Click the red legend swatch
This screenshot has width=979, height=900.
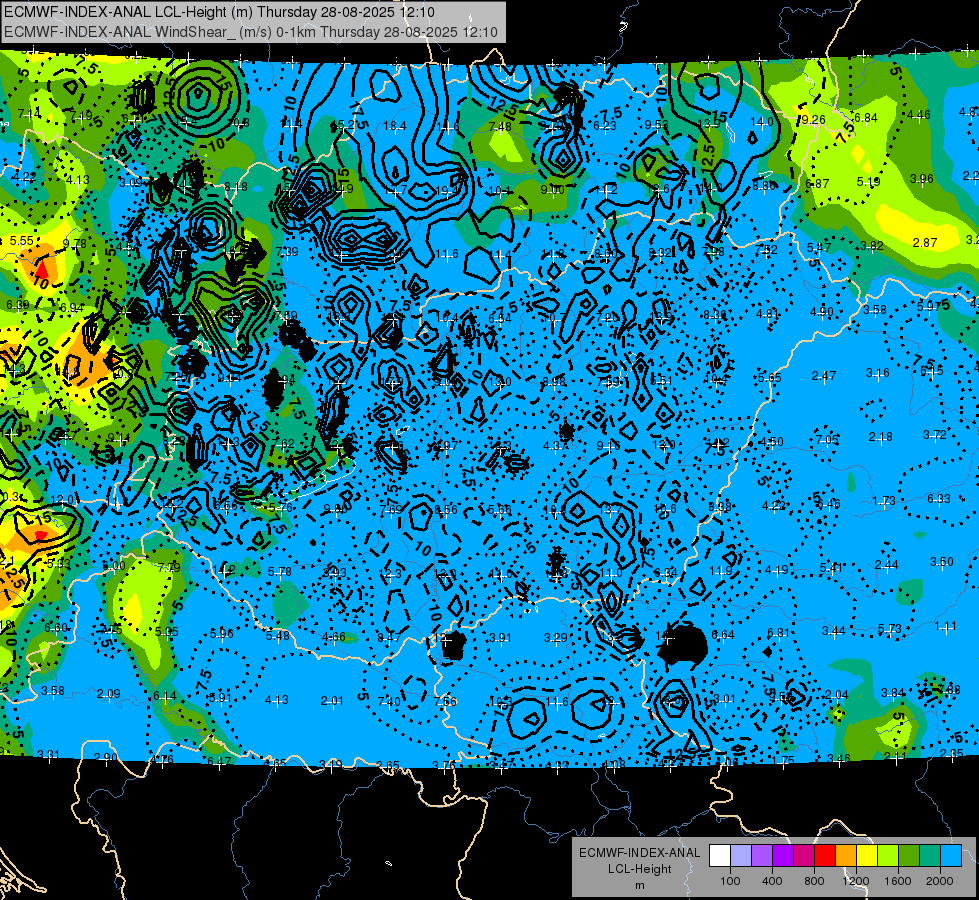pos(825,856)
